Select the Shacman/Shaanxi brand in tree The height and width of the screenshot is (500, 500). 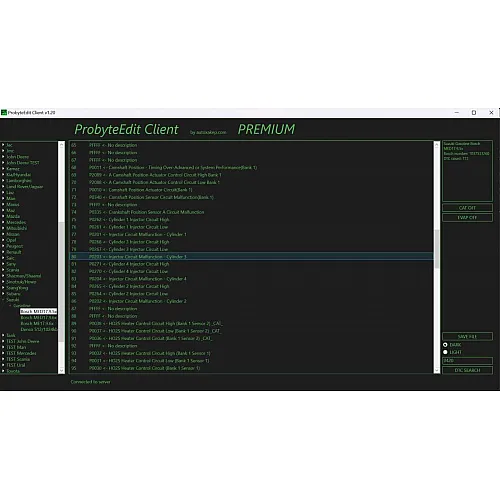point(24,276)
